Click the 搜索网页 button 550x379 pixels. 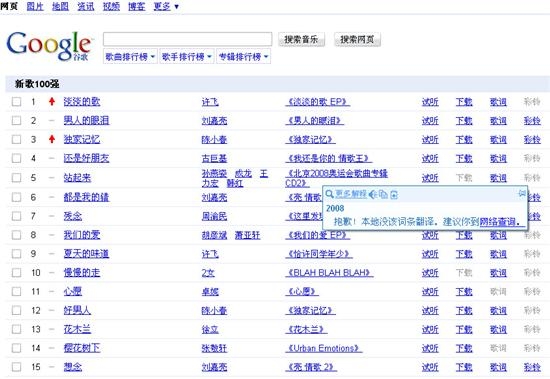pyautogui.click(x=357, y=39)
